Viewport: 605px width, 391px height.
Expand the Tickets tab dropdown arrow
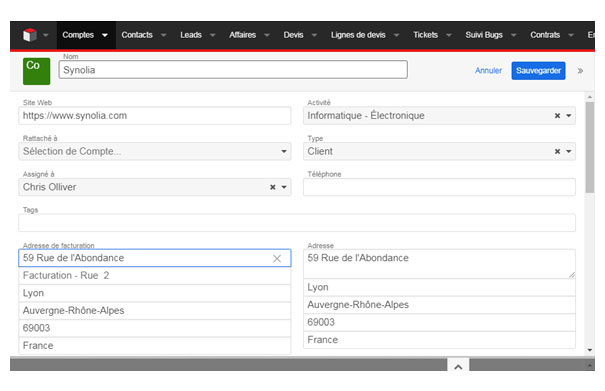click(x=449, y=35)
